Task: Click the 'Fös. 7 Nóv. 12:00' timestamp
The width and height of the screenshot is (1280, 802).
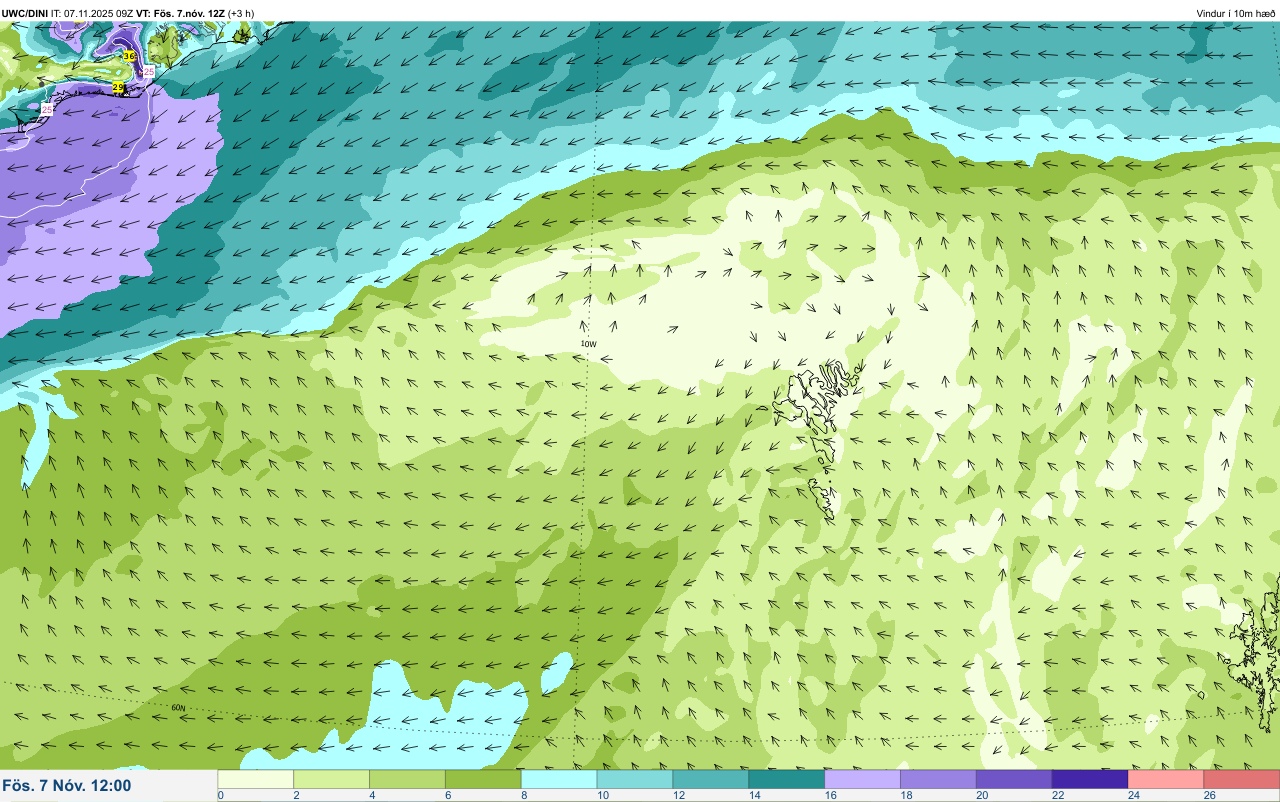Action: point(67,786)
